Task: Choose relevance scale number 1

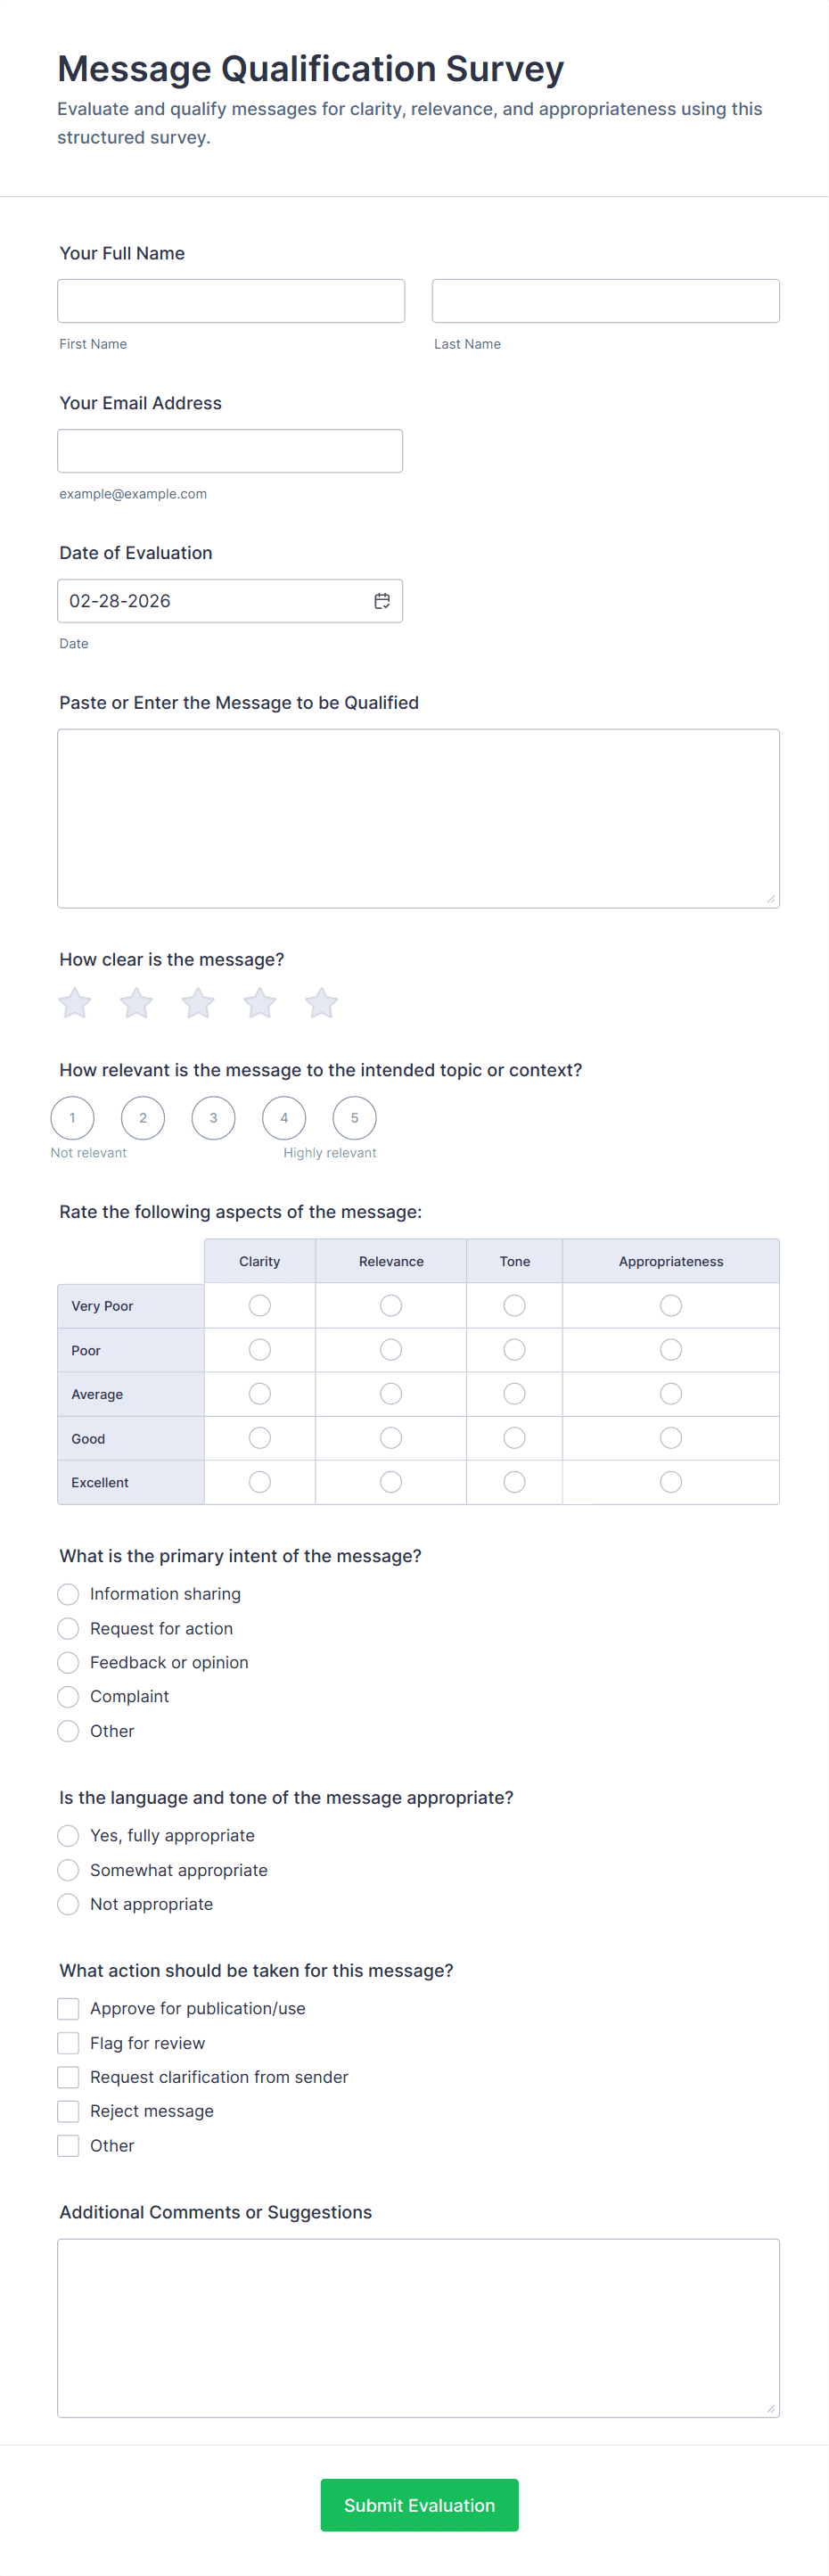Action: tap(73, 1118)
